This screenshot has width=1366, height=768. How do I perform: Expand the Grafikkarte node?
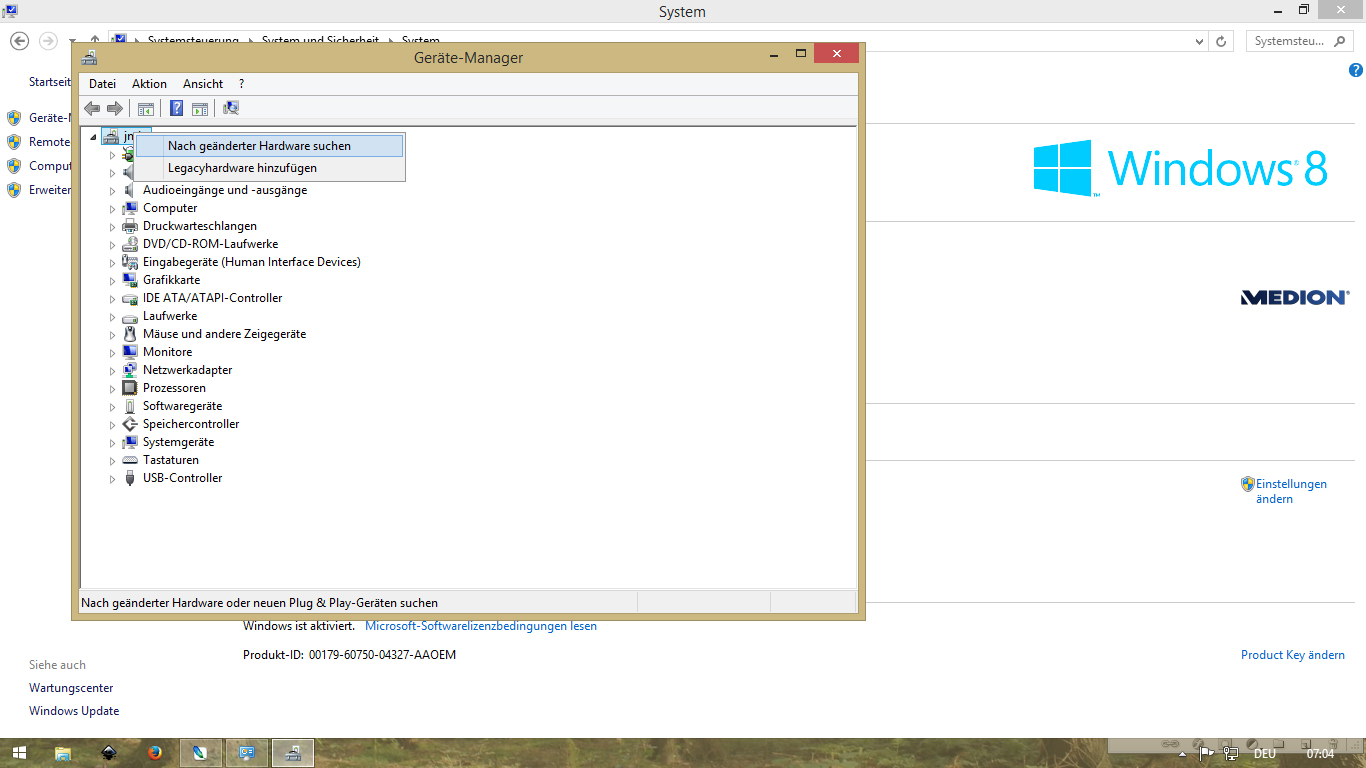[113, 280]
